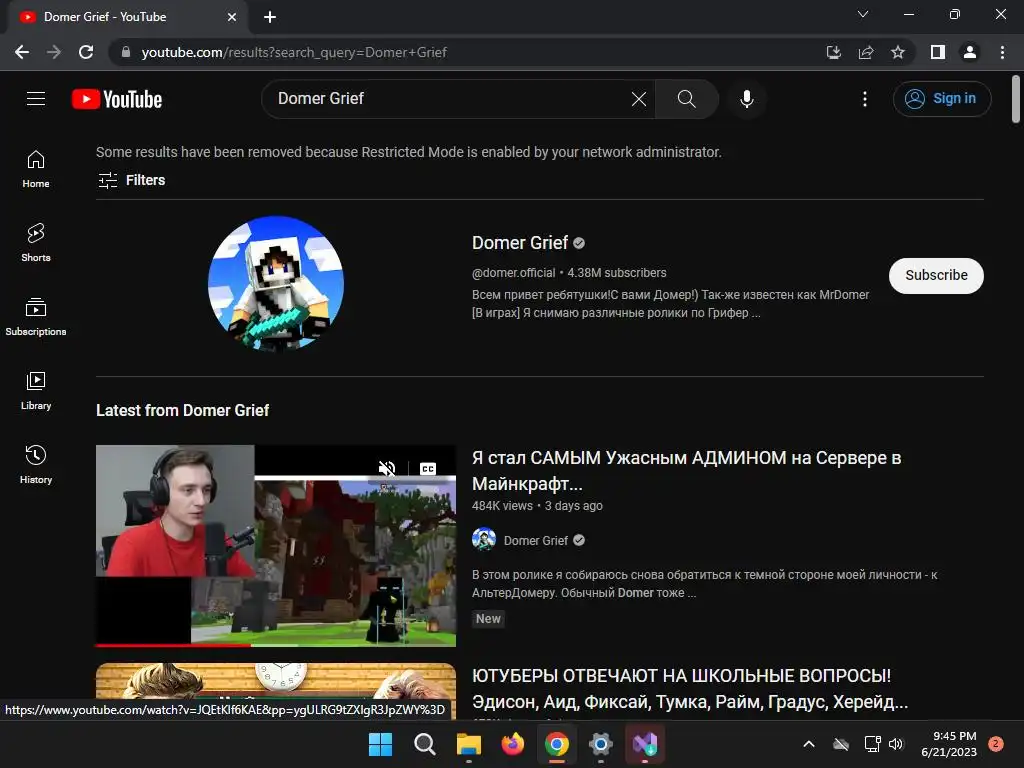Screen dimensions: 1024x768
Task: Click the address bar URL
Action: click(x=294, y=52)
